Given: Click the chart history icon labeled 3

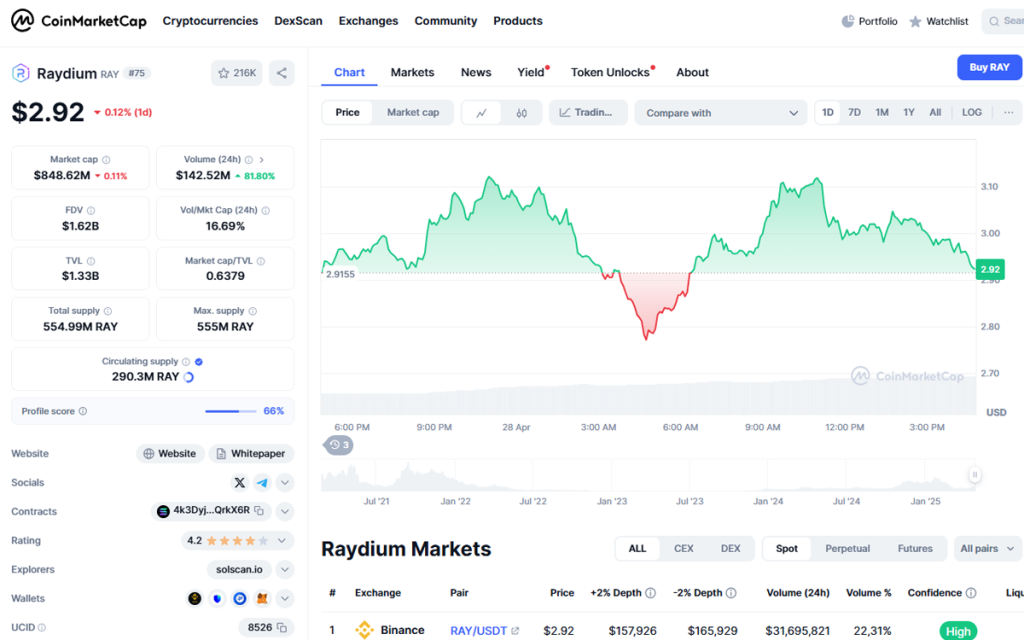Looking at the screenshot, I should pos(339,445).
